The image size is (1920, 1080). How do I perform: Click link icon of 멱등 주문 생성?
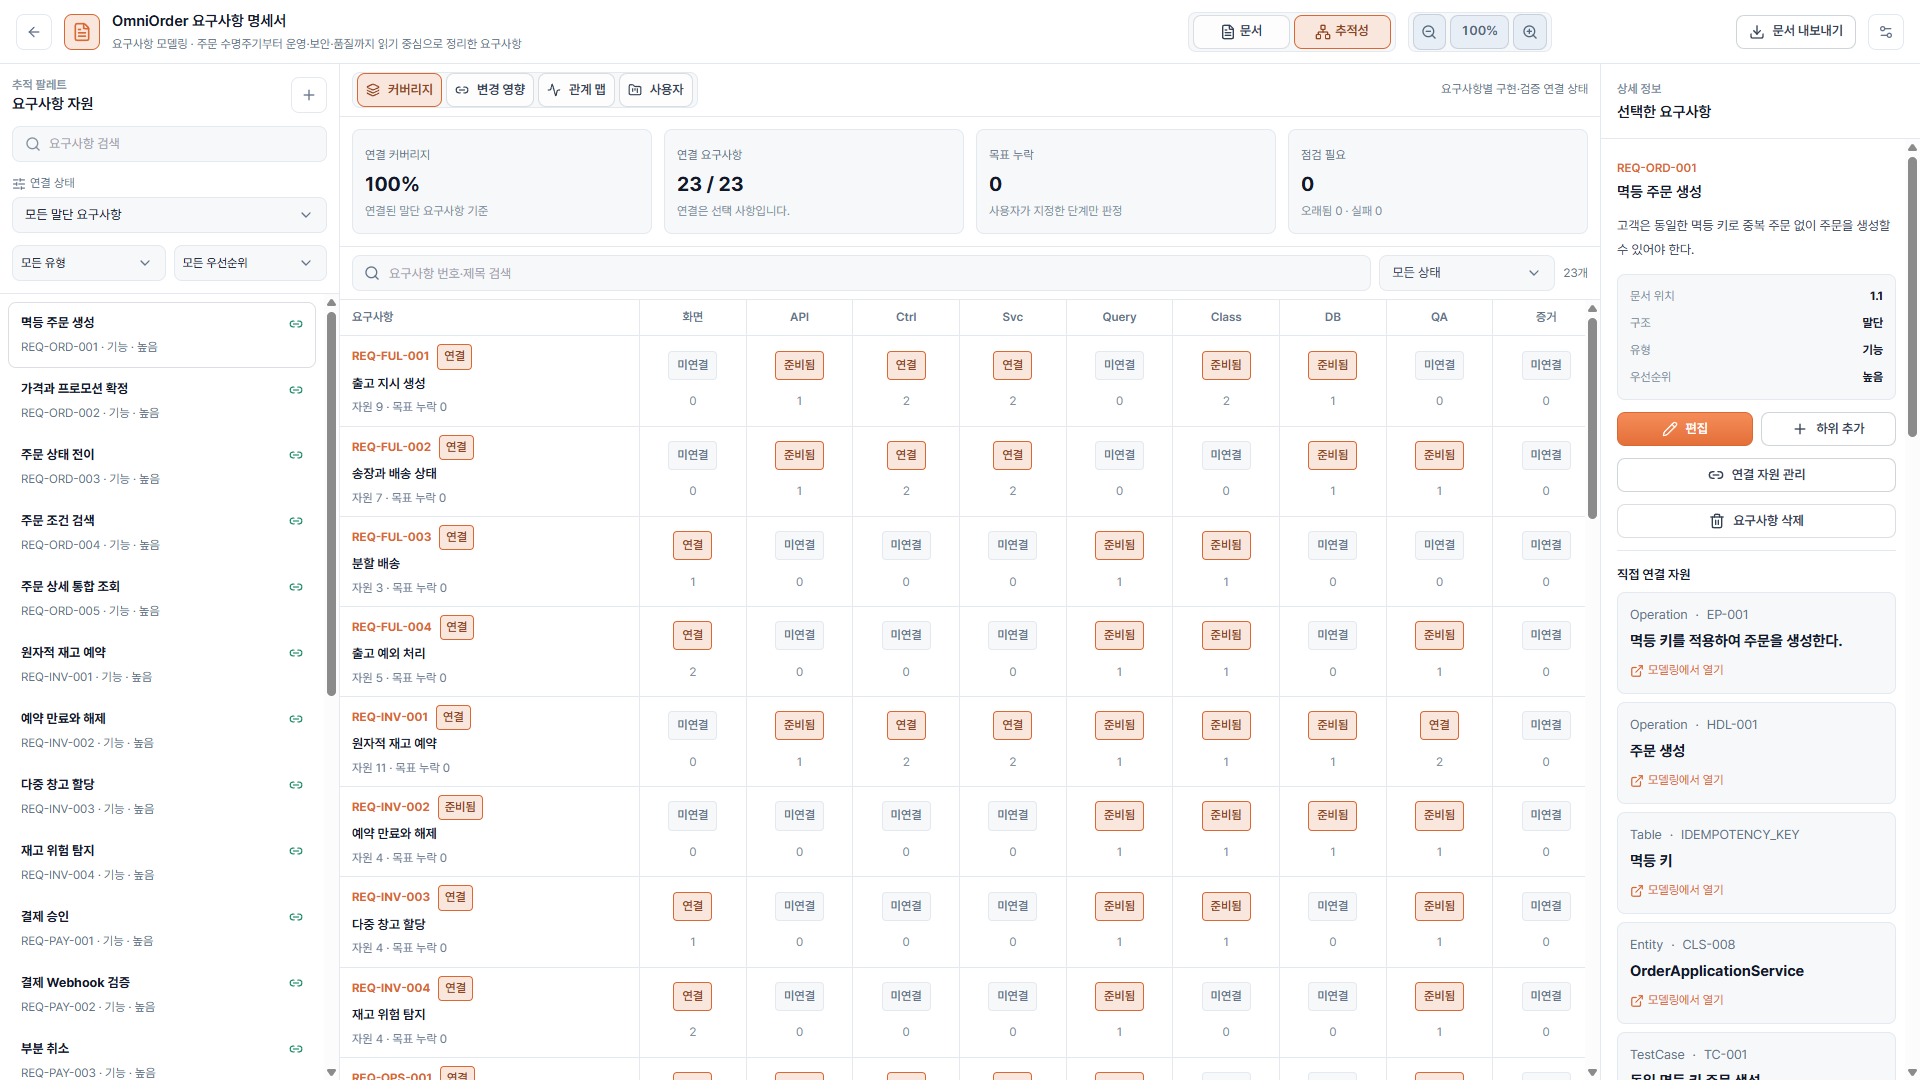pyautogui.click(x=296, y=324)
